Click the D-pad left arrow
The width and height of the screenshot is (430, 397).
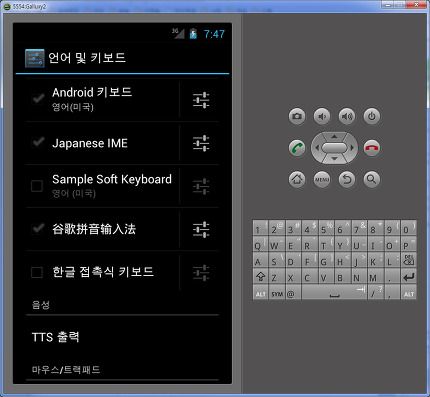(x=317, y=148)
